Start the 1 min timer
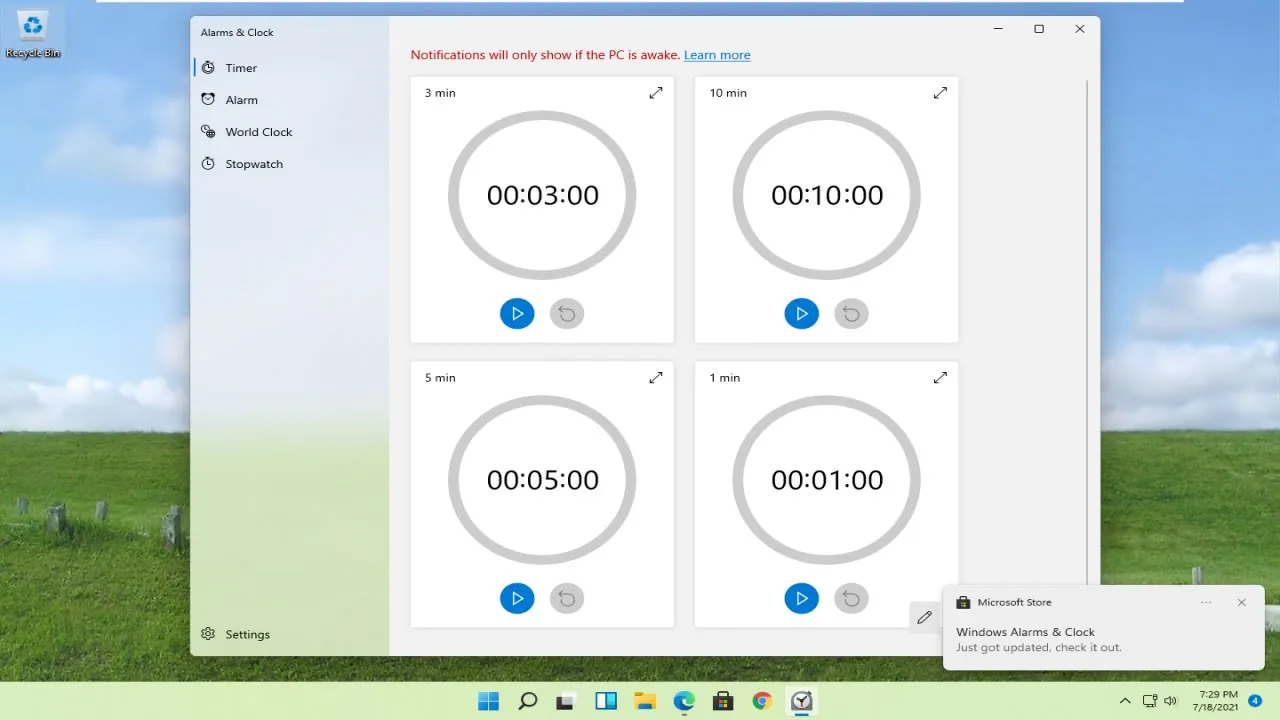The width and height of the screenshot is (1280, 720). coord(802,599)
